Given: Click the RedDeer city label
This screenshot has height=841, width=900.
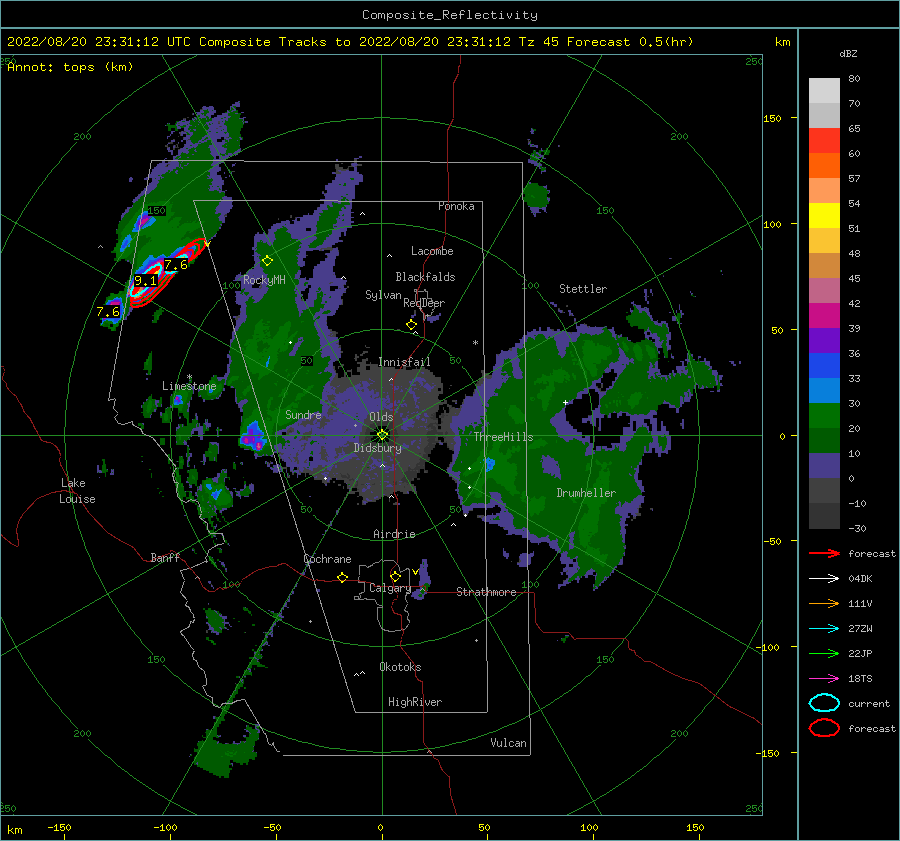Looking at the screenshot, I should (424, 303).
